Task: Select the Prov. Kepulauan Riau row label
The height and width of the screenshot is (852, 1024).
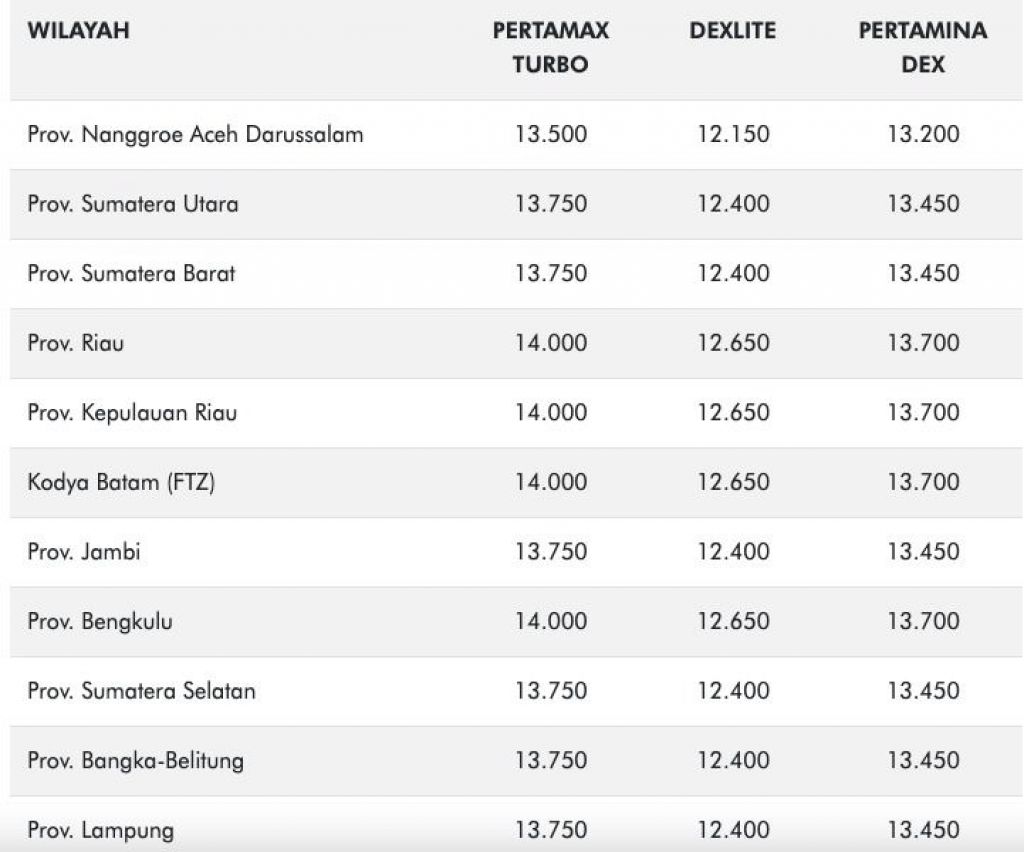Action: [132, 412]
